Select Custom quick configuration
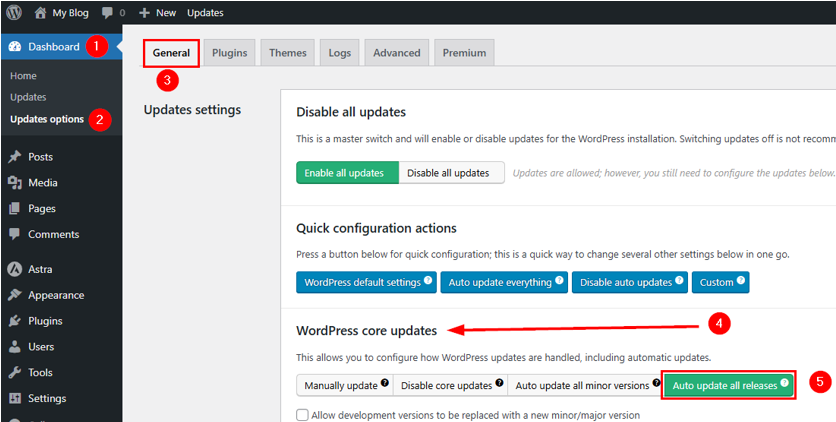Viewport: 836px width, 422px height. (x=721, y=282)
